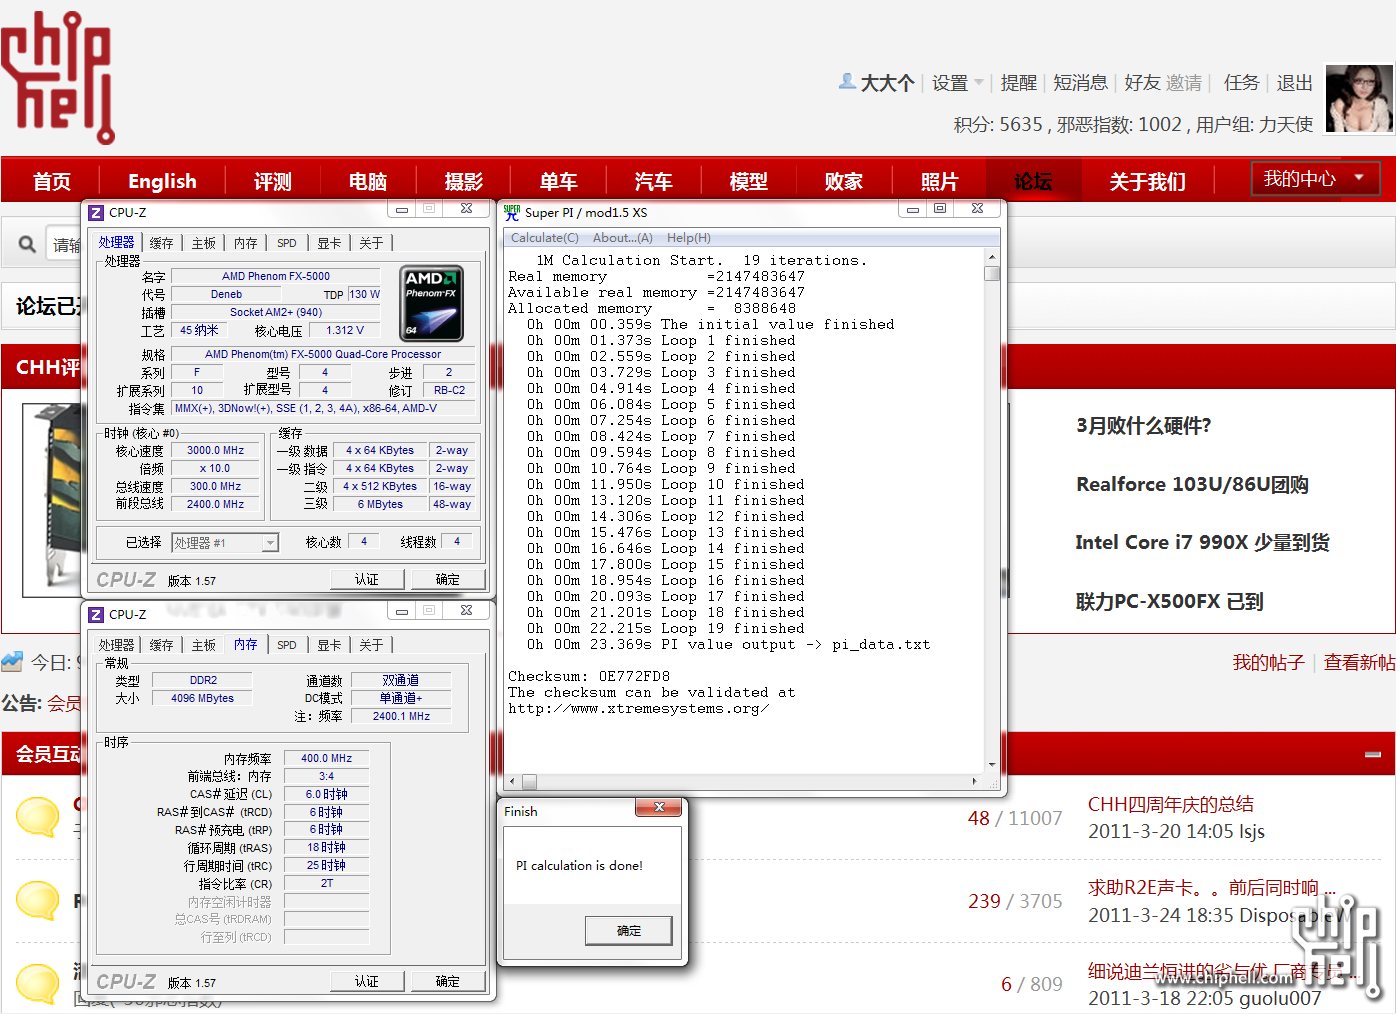This screenshot has height=1015, width=1396.
Task: Minimize the top CPU-Z processor window
Action: coord(402,209)
